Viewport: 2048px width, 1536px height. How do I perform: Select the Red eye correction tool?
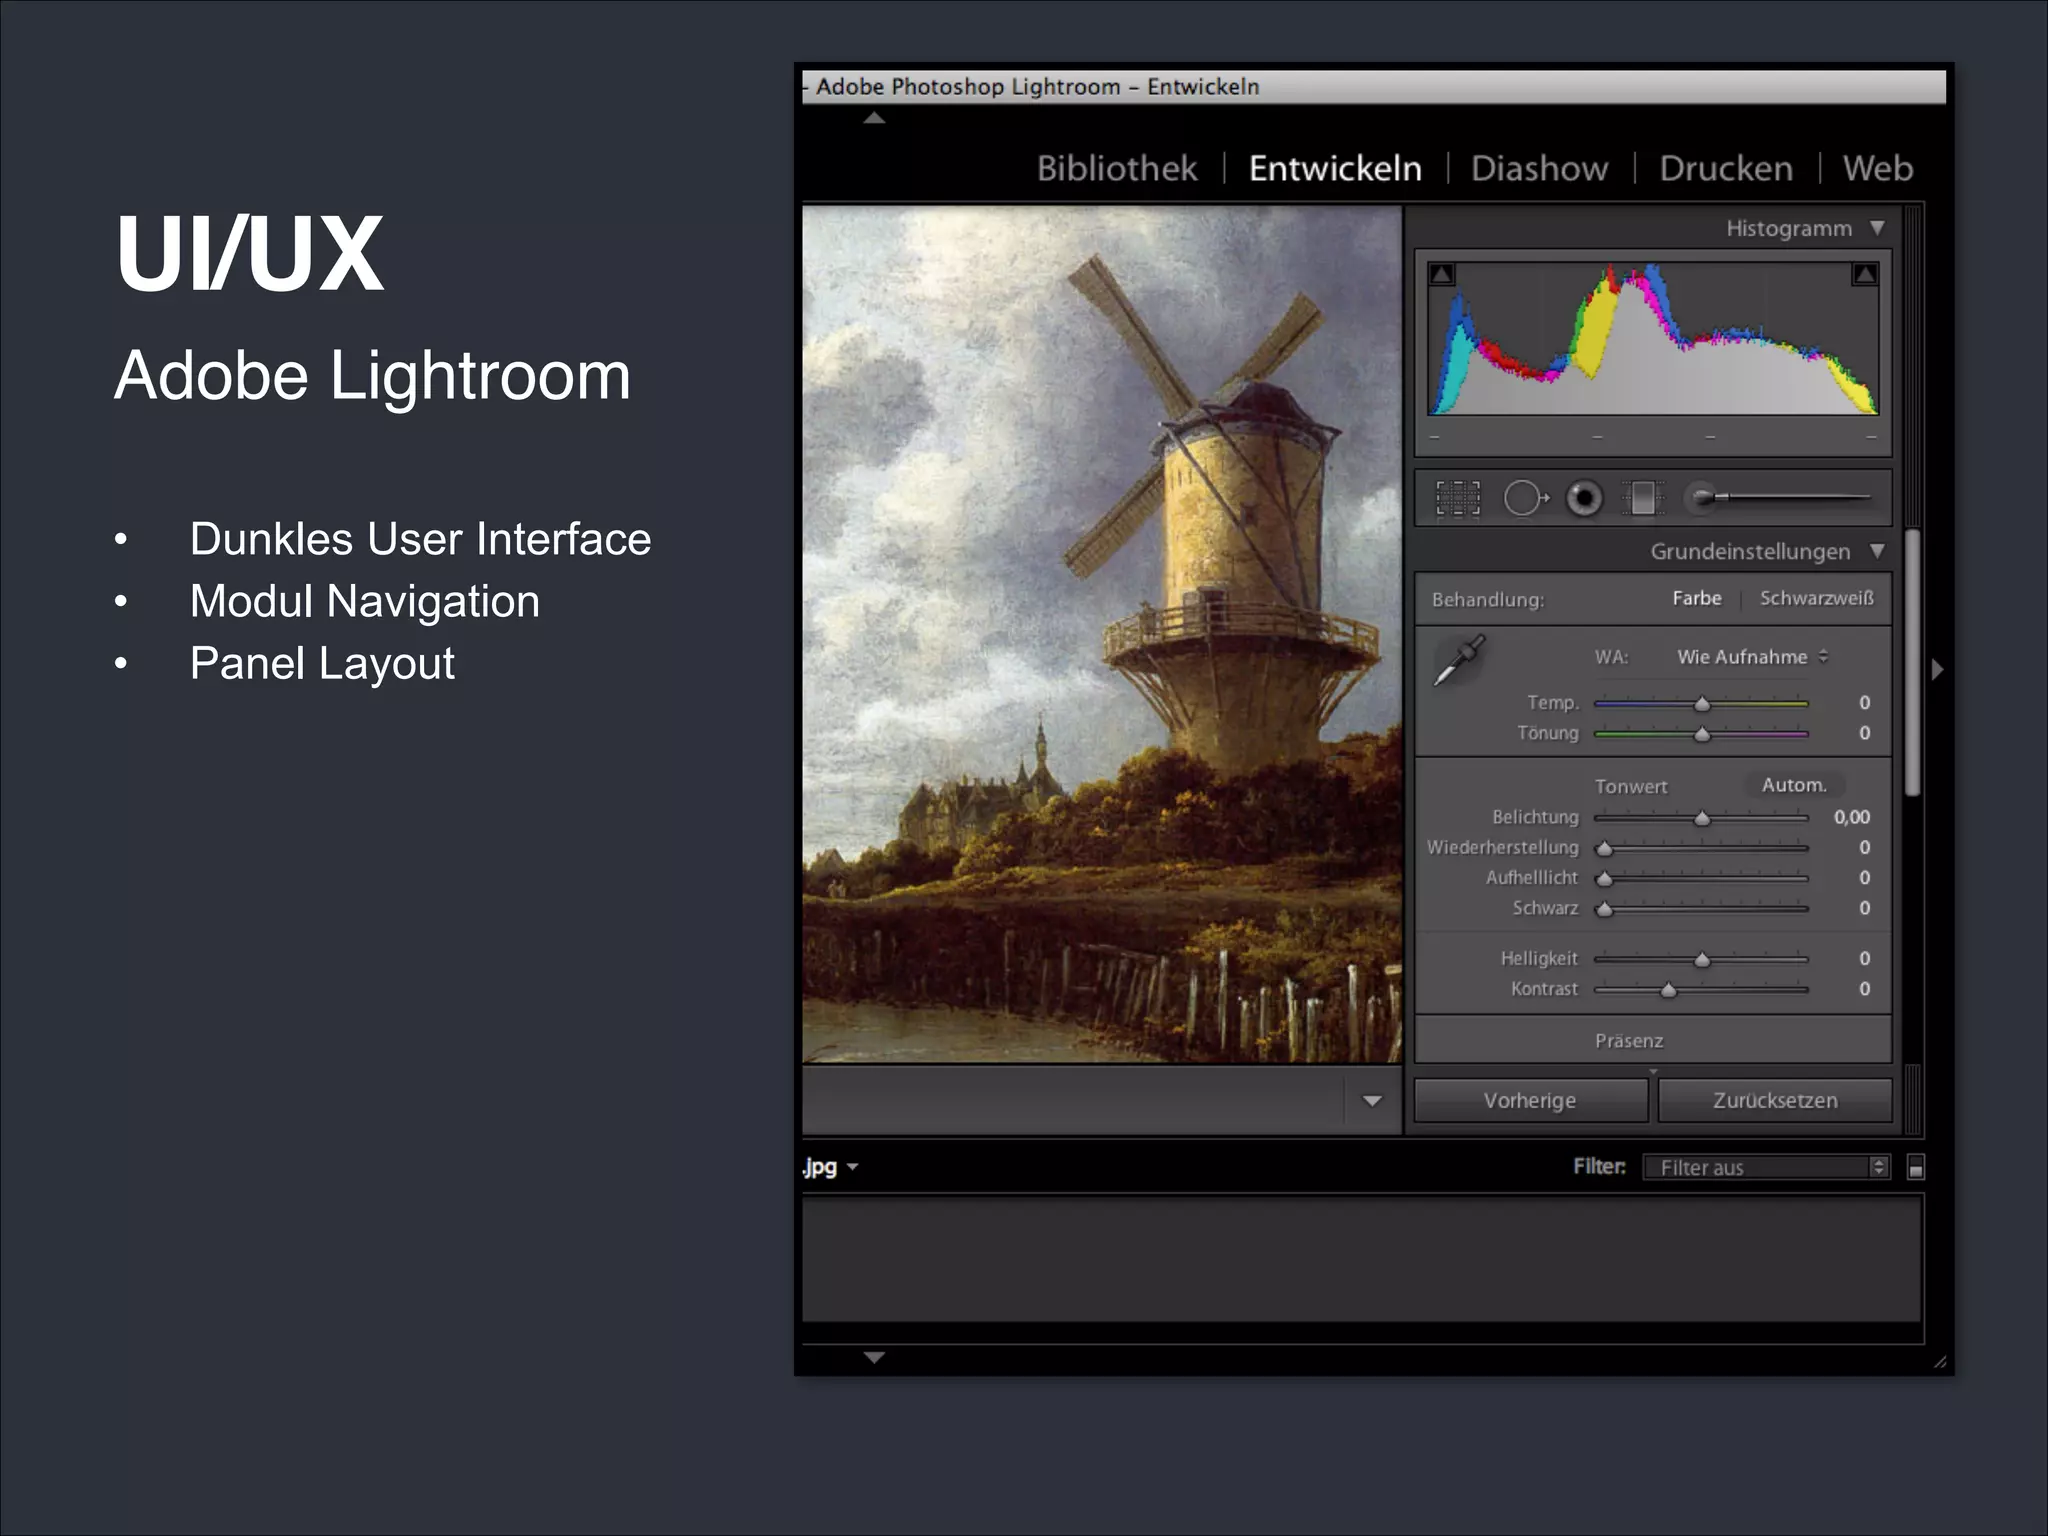pos(1584,497)
